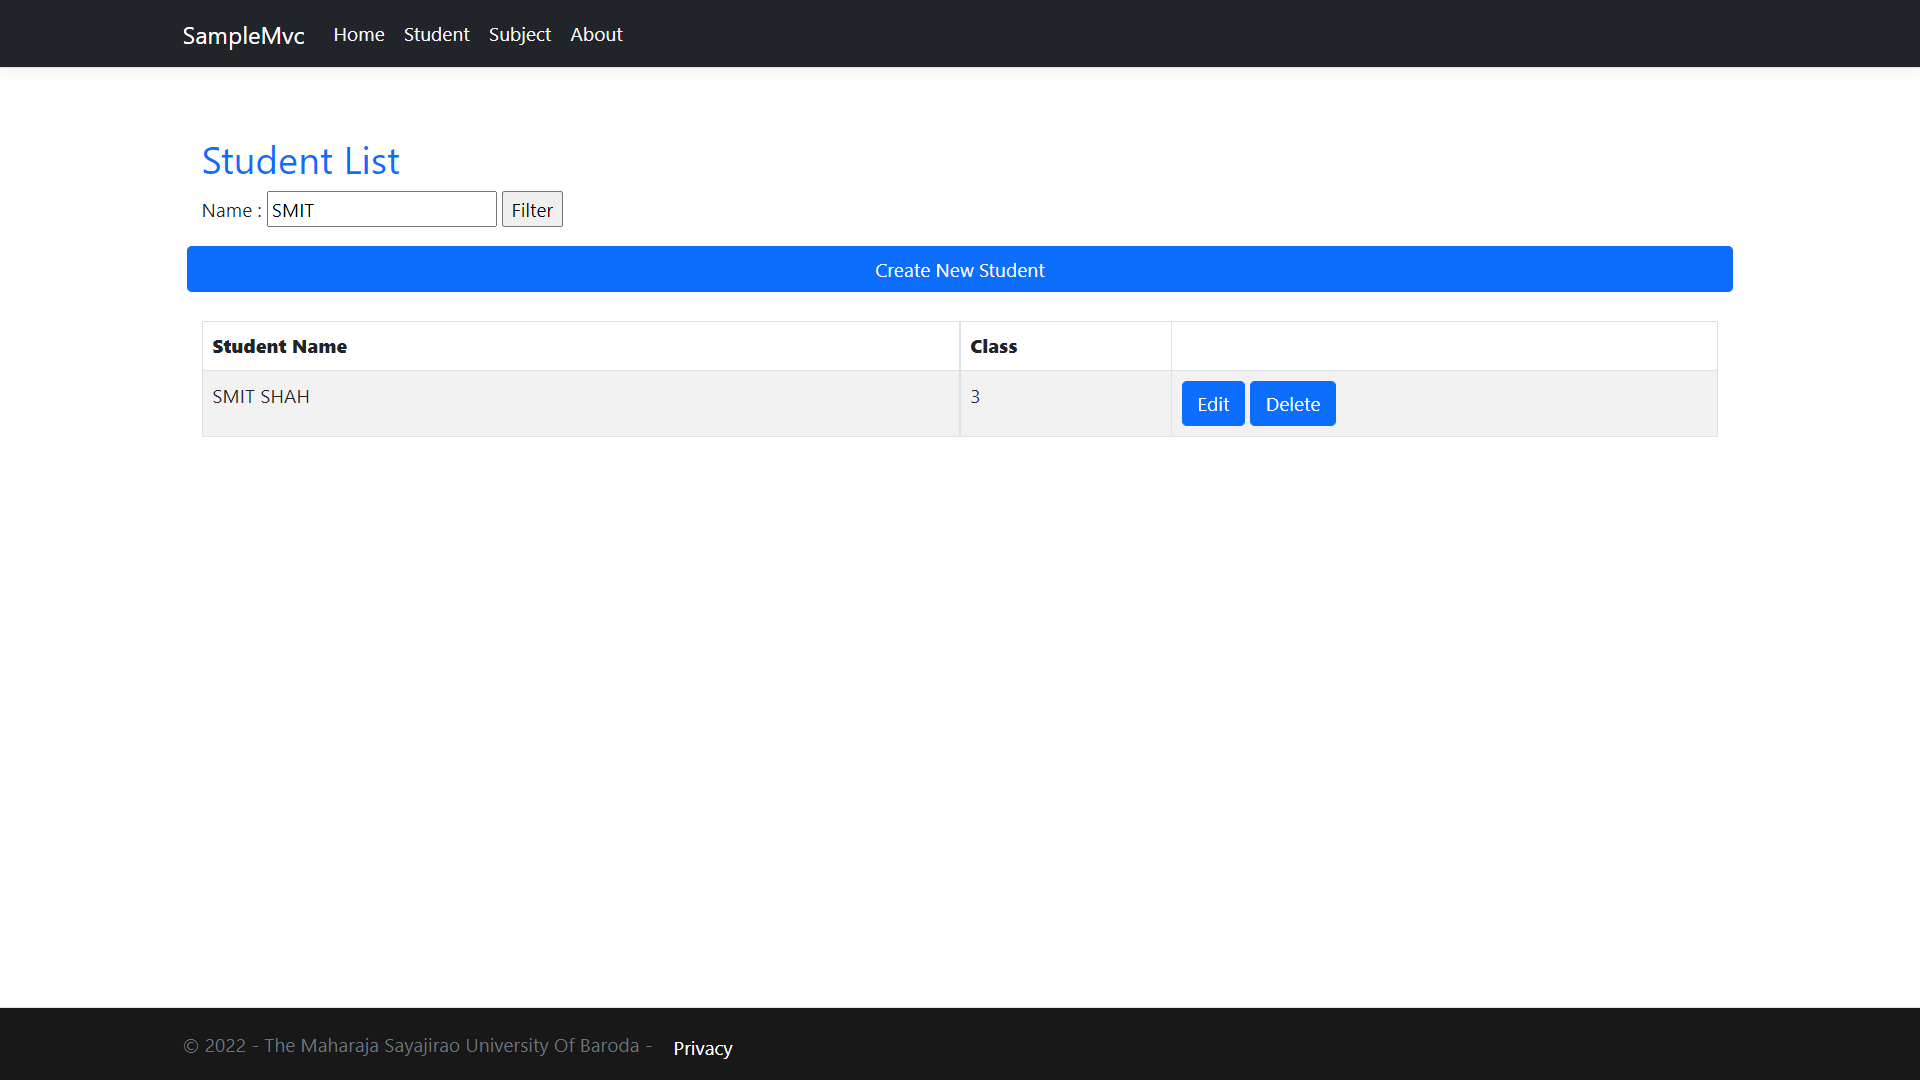Viewport: 1920px width, 1080px height.
Task: Click the Student Name column header
Action: (x=580, y=346)
